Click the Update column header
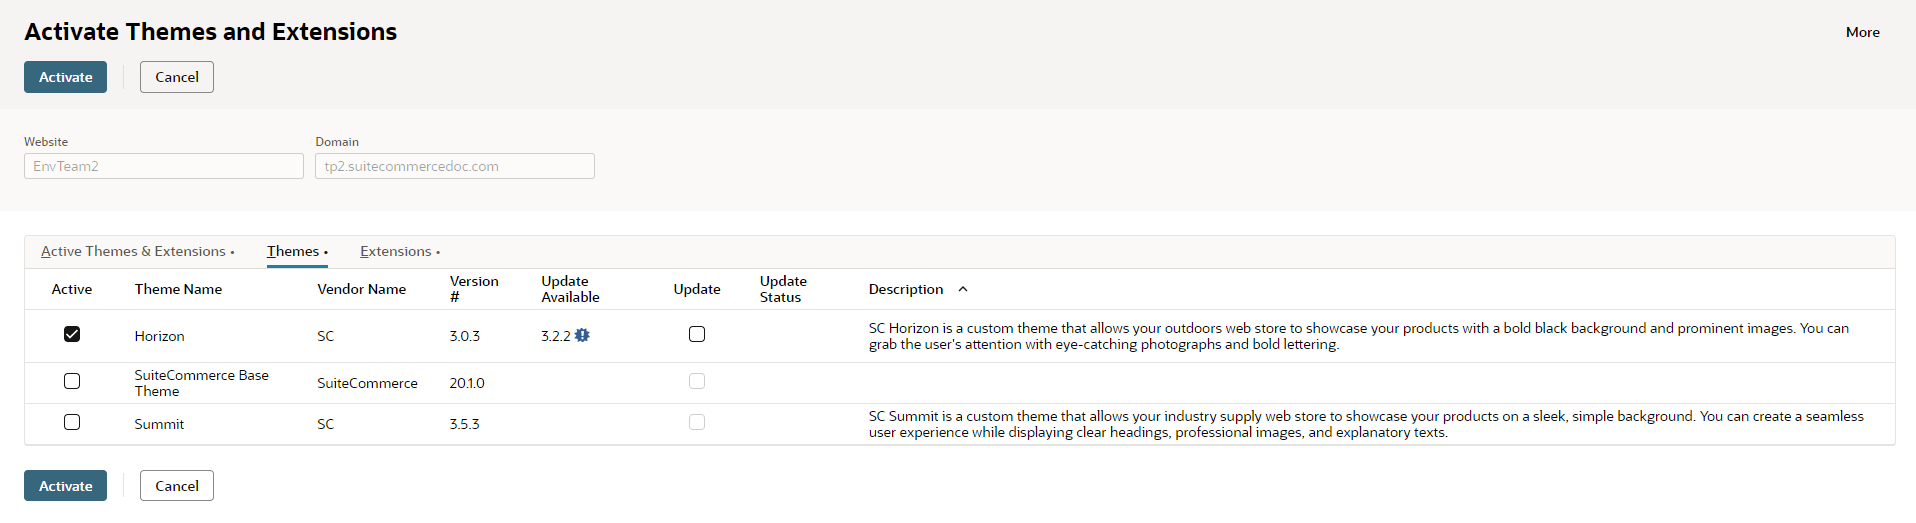Viewport: 1916px width, 523px height. pos(697,289)
